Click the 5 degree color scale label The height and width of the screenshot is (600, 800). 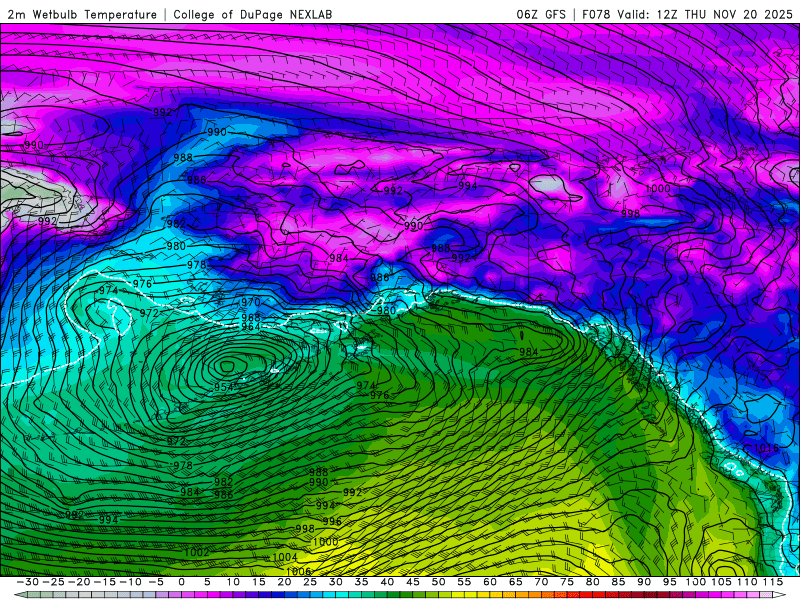coord(207,582)
